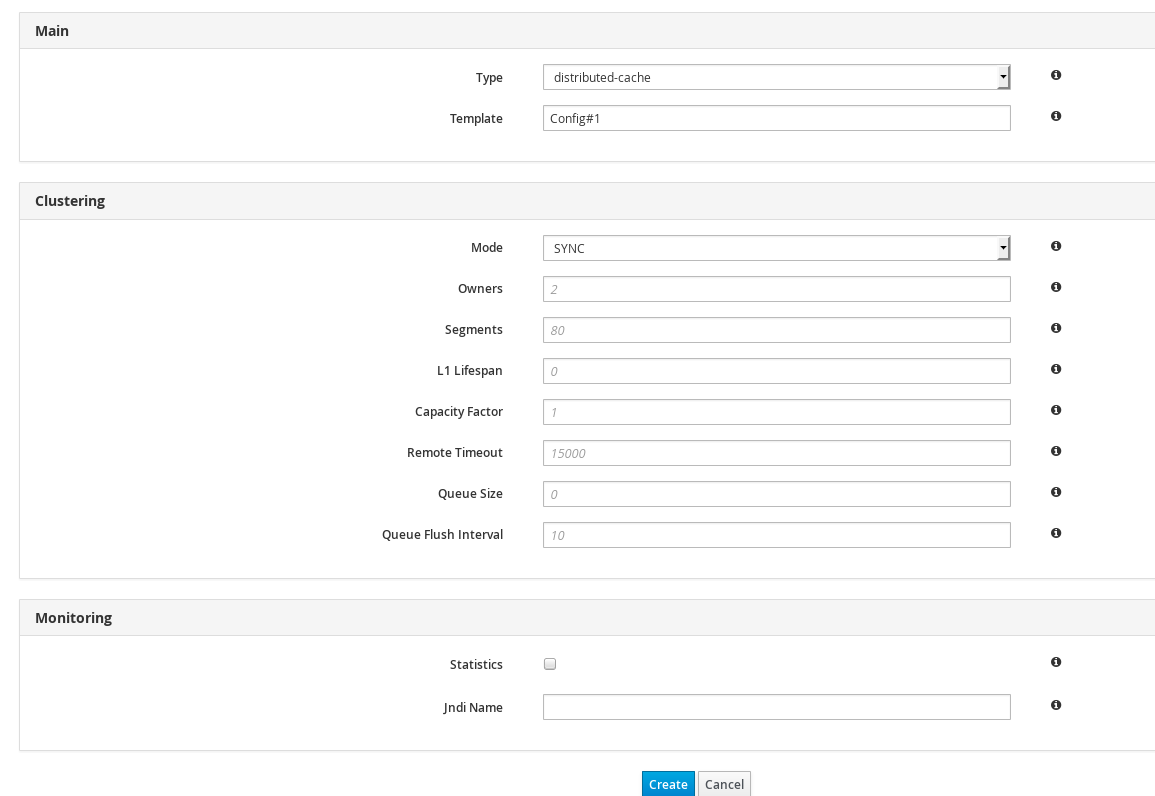Screen dimensions: 1155x796
Task: Open the L1 Lifespan info icon
Action: (1056, 369)
